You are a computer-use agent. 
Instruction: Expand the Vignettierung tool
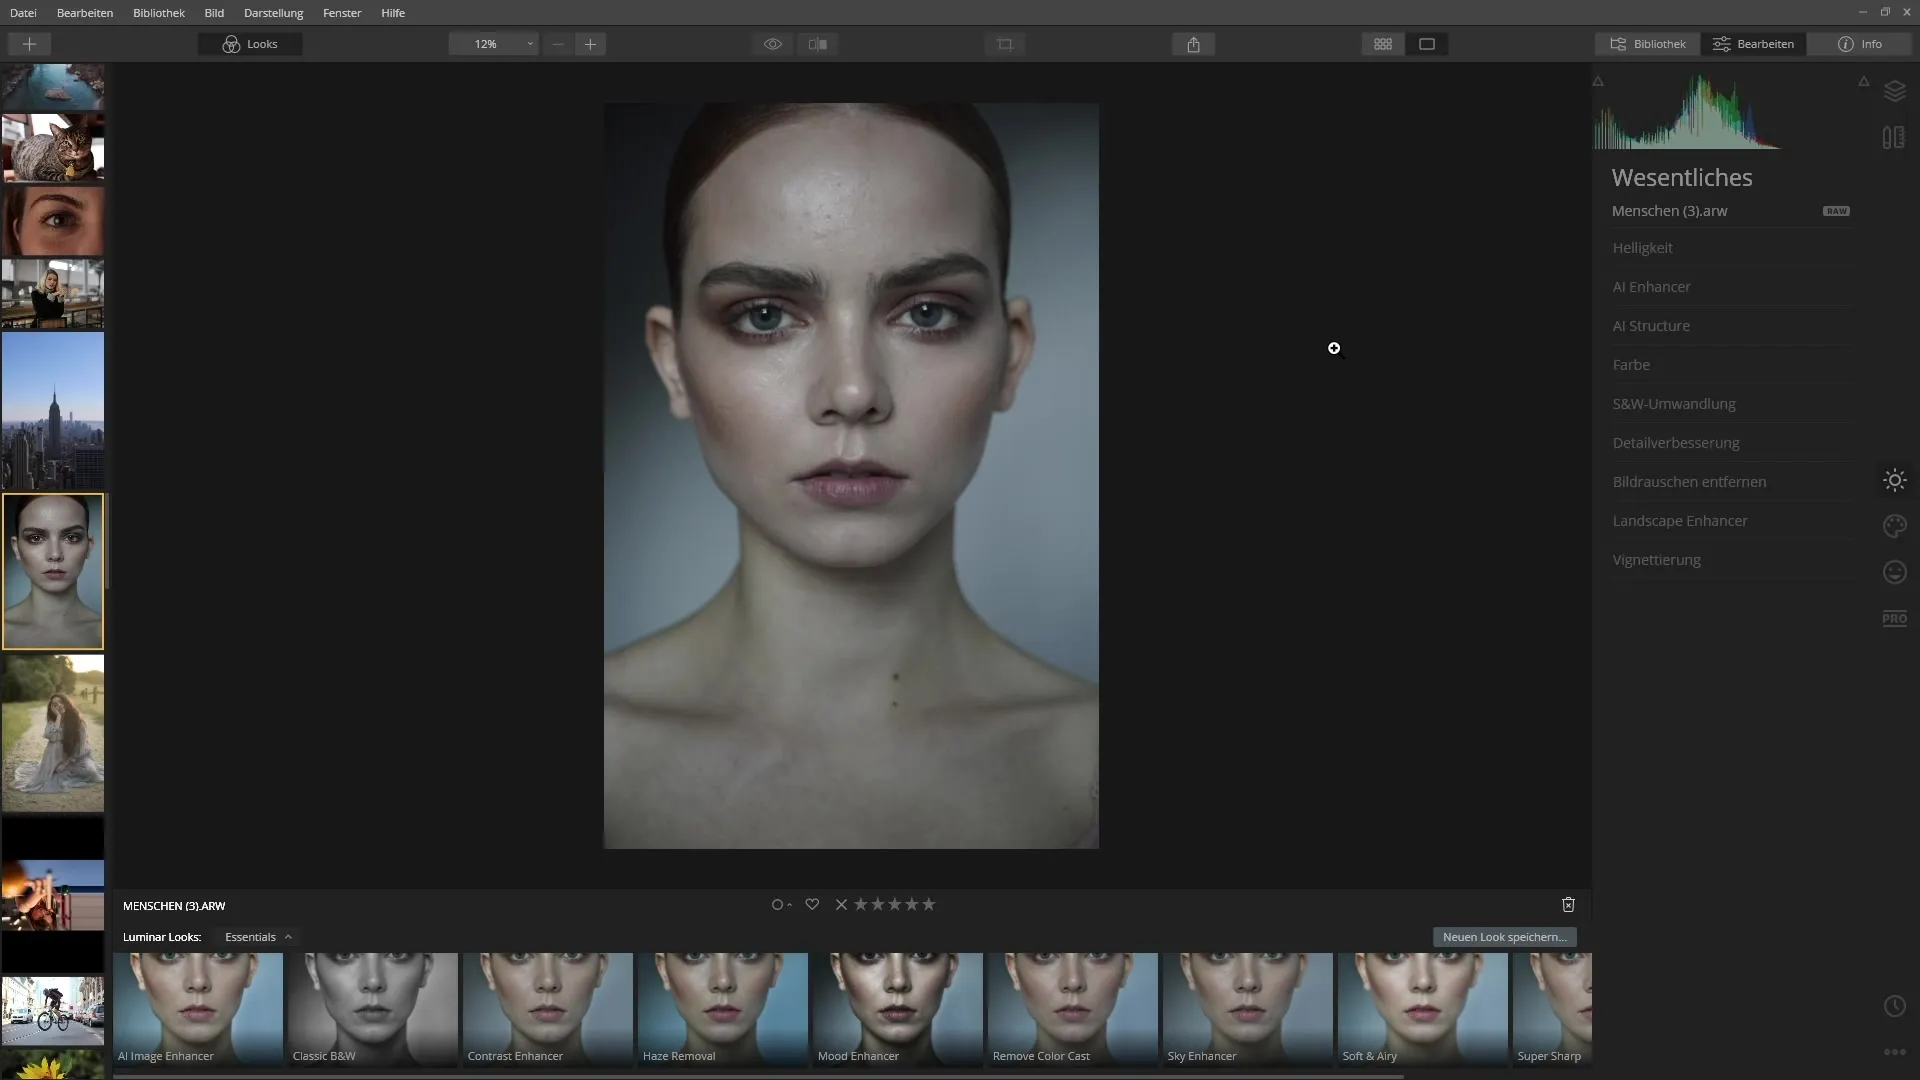pyautogui.click(x=1730, y=560)
